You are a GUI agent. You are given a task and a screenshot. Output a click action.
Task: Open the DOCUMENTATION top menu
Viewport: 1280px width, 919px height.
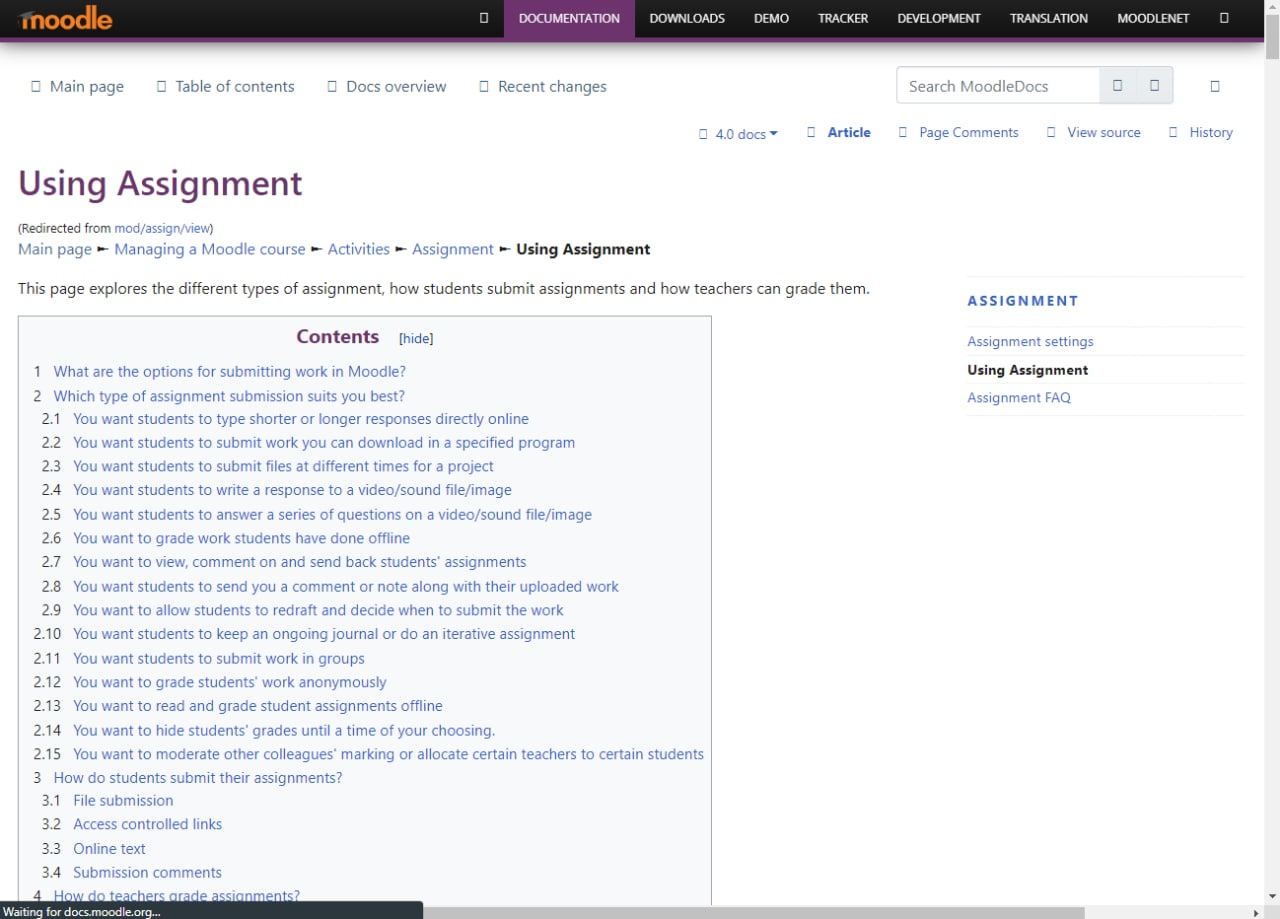(x=569, y=18)
